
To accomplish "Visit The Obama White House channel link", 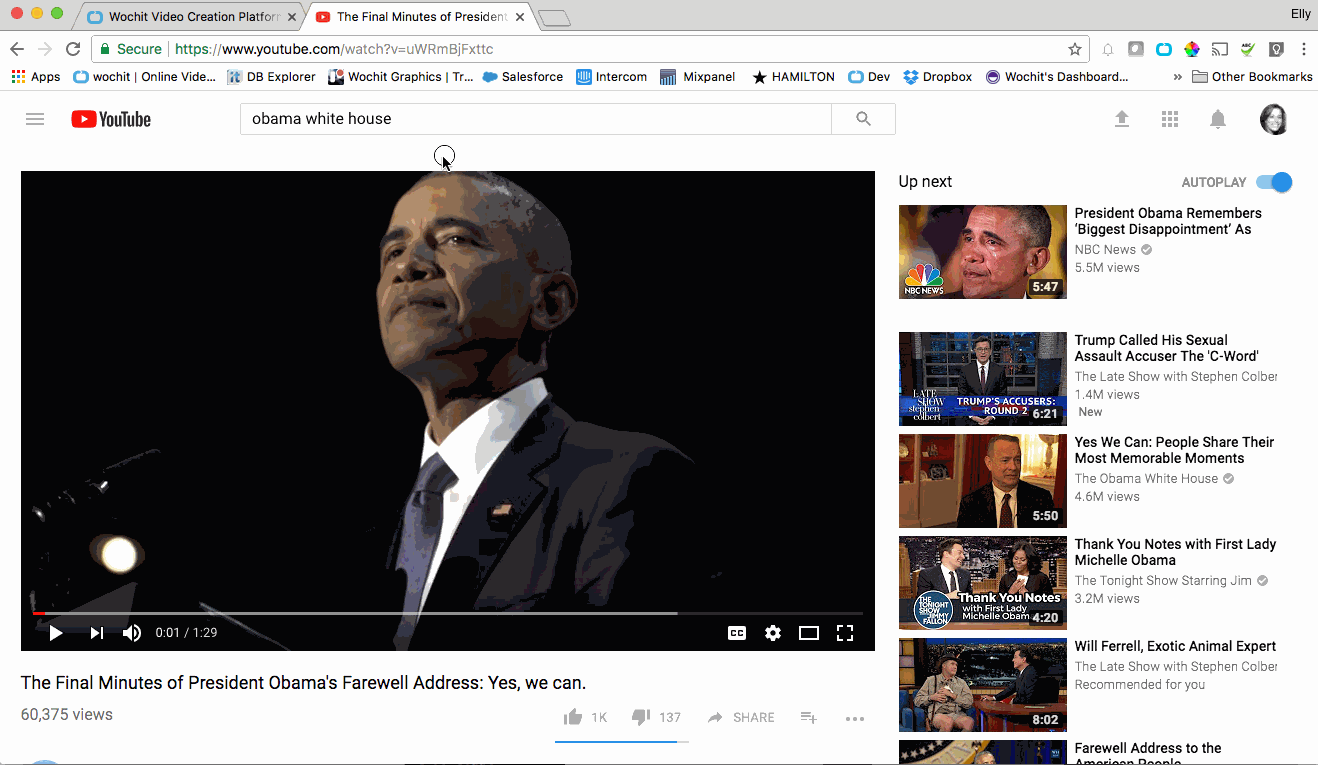I will click(x=1146, y=478).
